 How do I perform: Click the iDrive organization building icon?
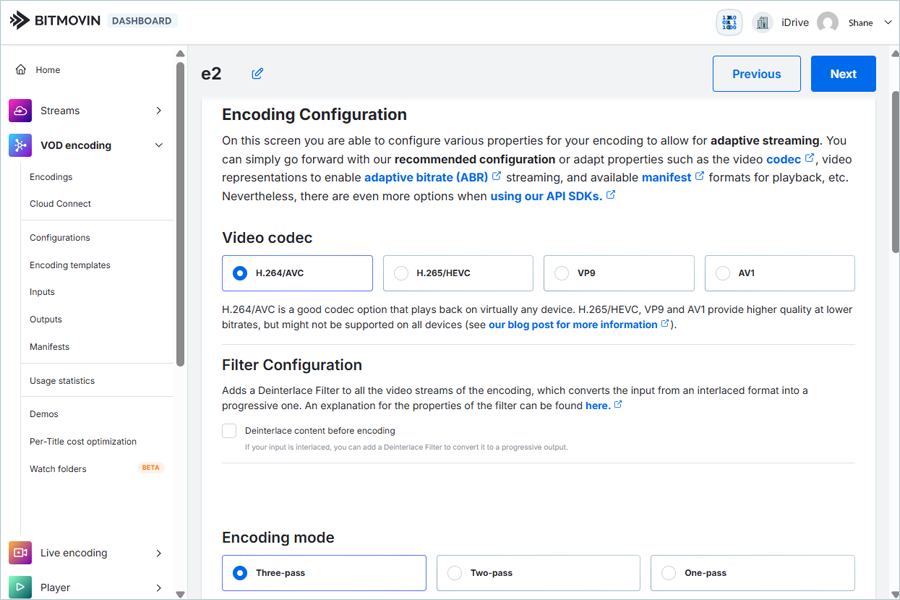point(762,23)
